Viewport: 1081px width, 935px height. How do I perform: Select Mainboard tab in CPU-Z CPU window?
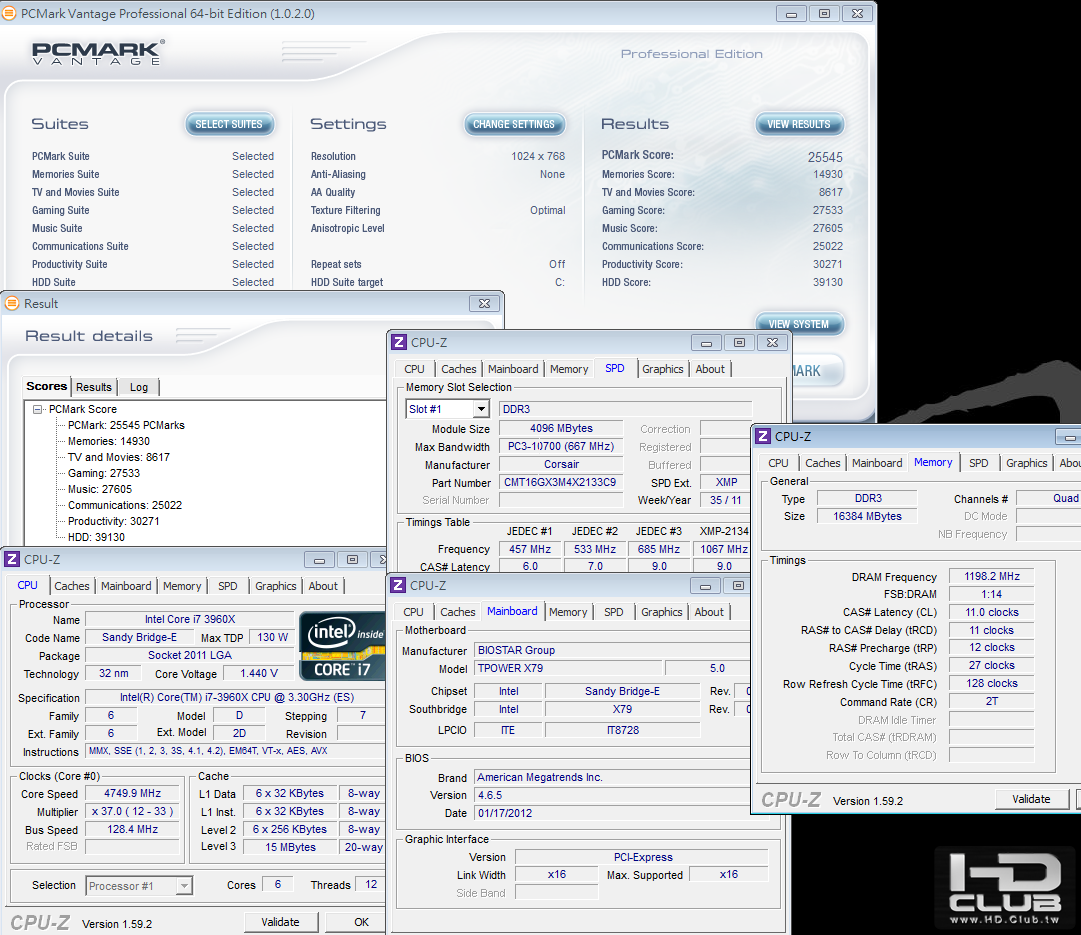pyautogui.click(x=125, y=585)
